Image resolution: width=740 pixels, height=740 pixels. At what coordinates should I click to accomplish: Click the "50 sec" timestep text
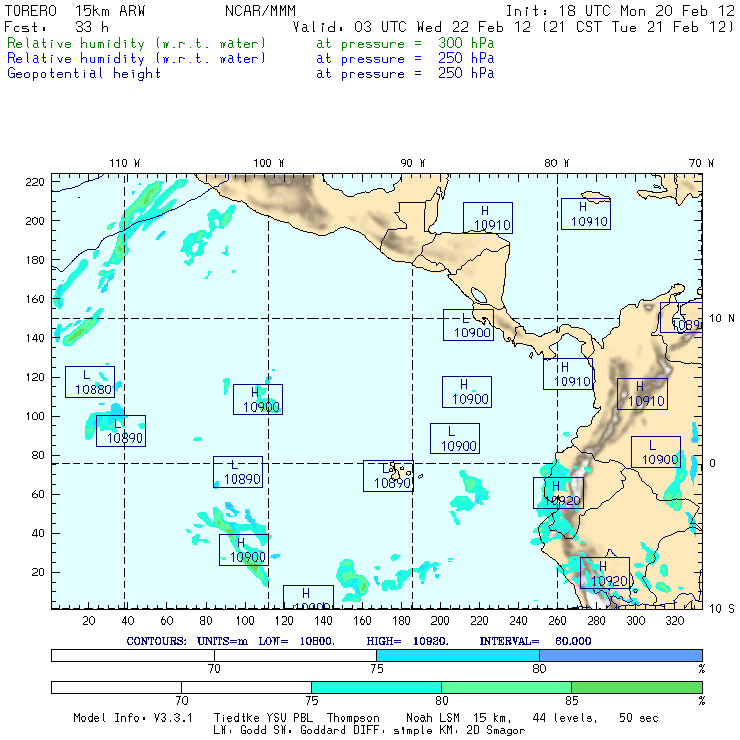639,718
